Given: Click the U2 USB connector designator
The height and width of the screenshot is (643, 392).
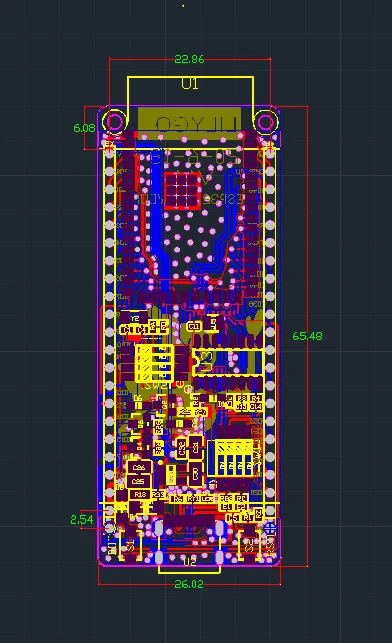Looking at the screenshot, I should pyautogui.click(x=189, y=561).
